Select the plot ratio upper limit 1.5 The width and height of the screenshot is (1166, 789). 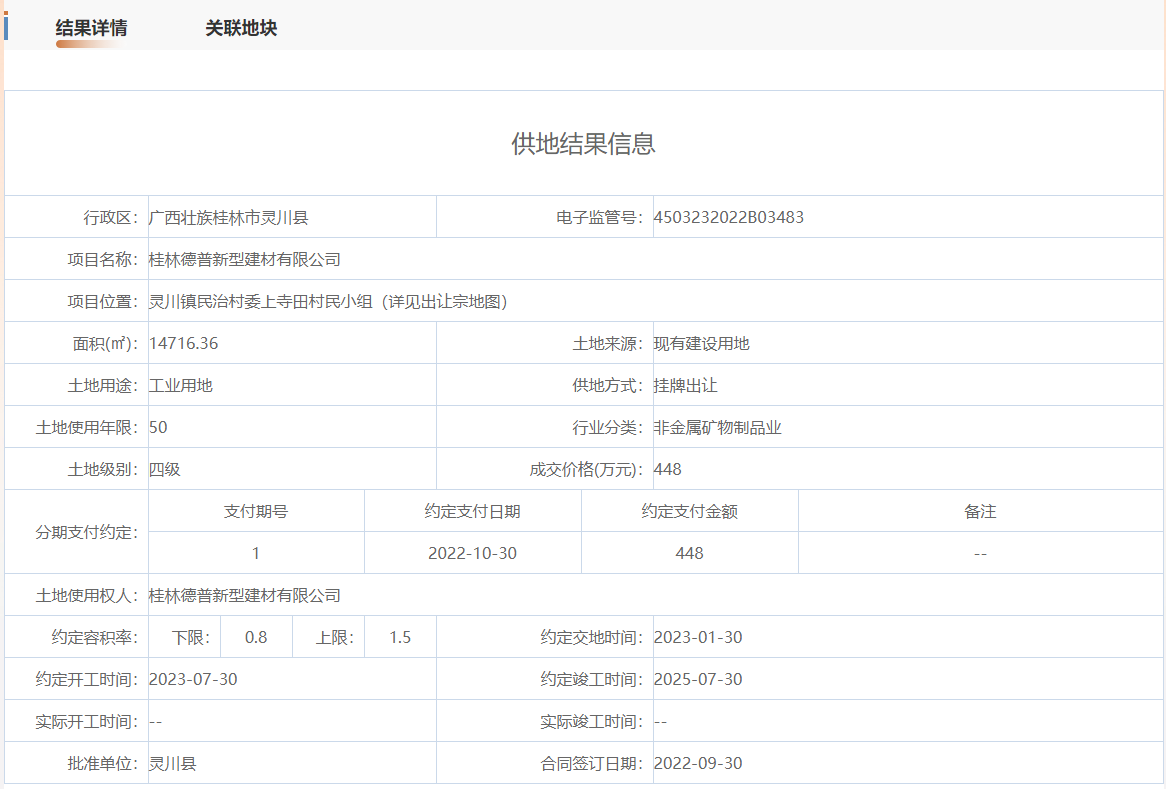[400, 638]
